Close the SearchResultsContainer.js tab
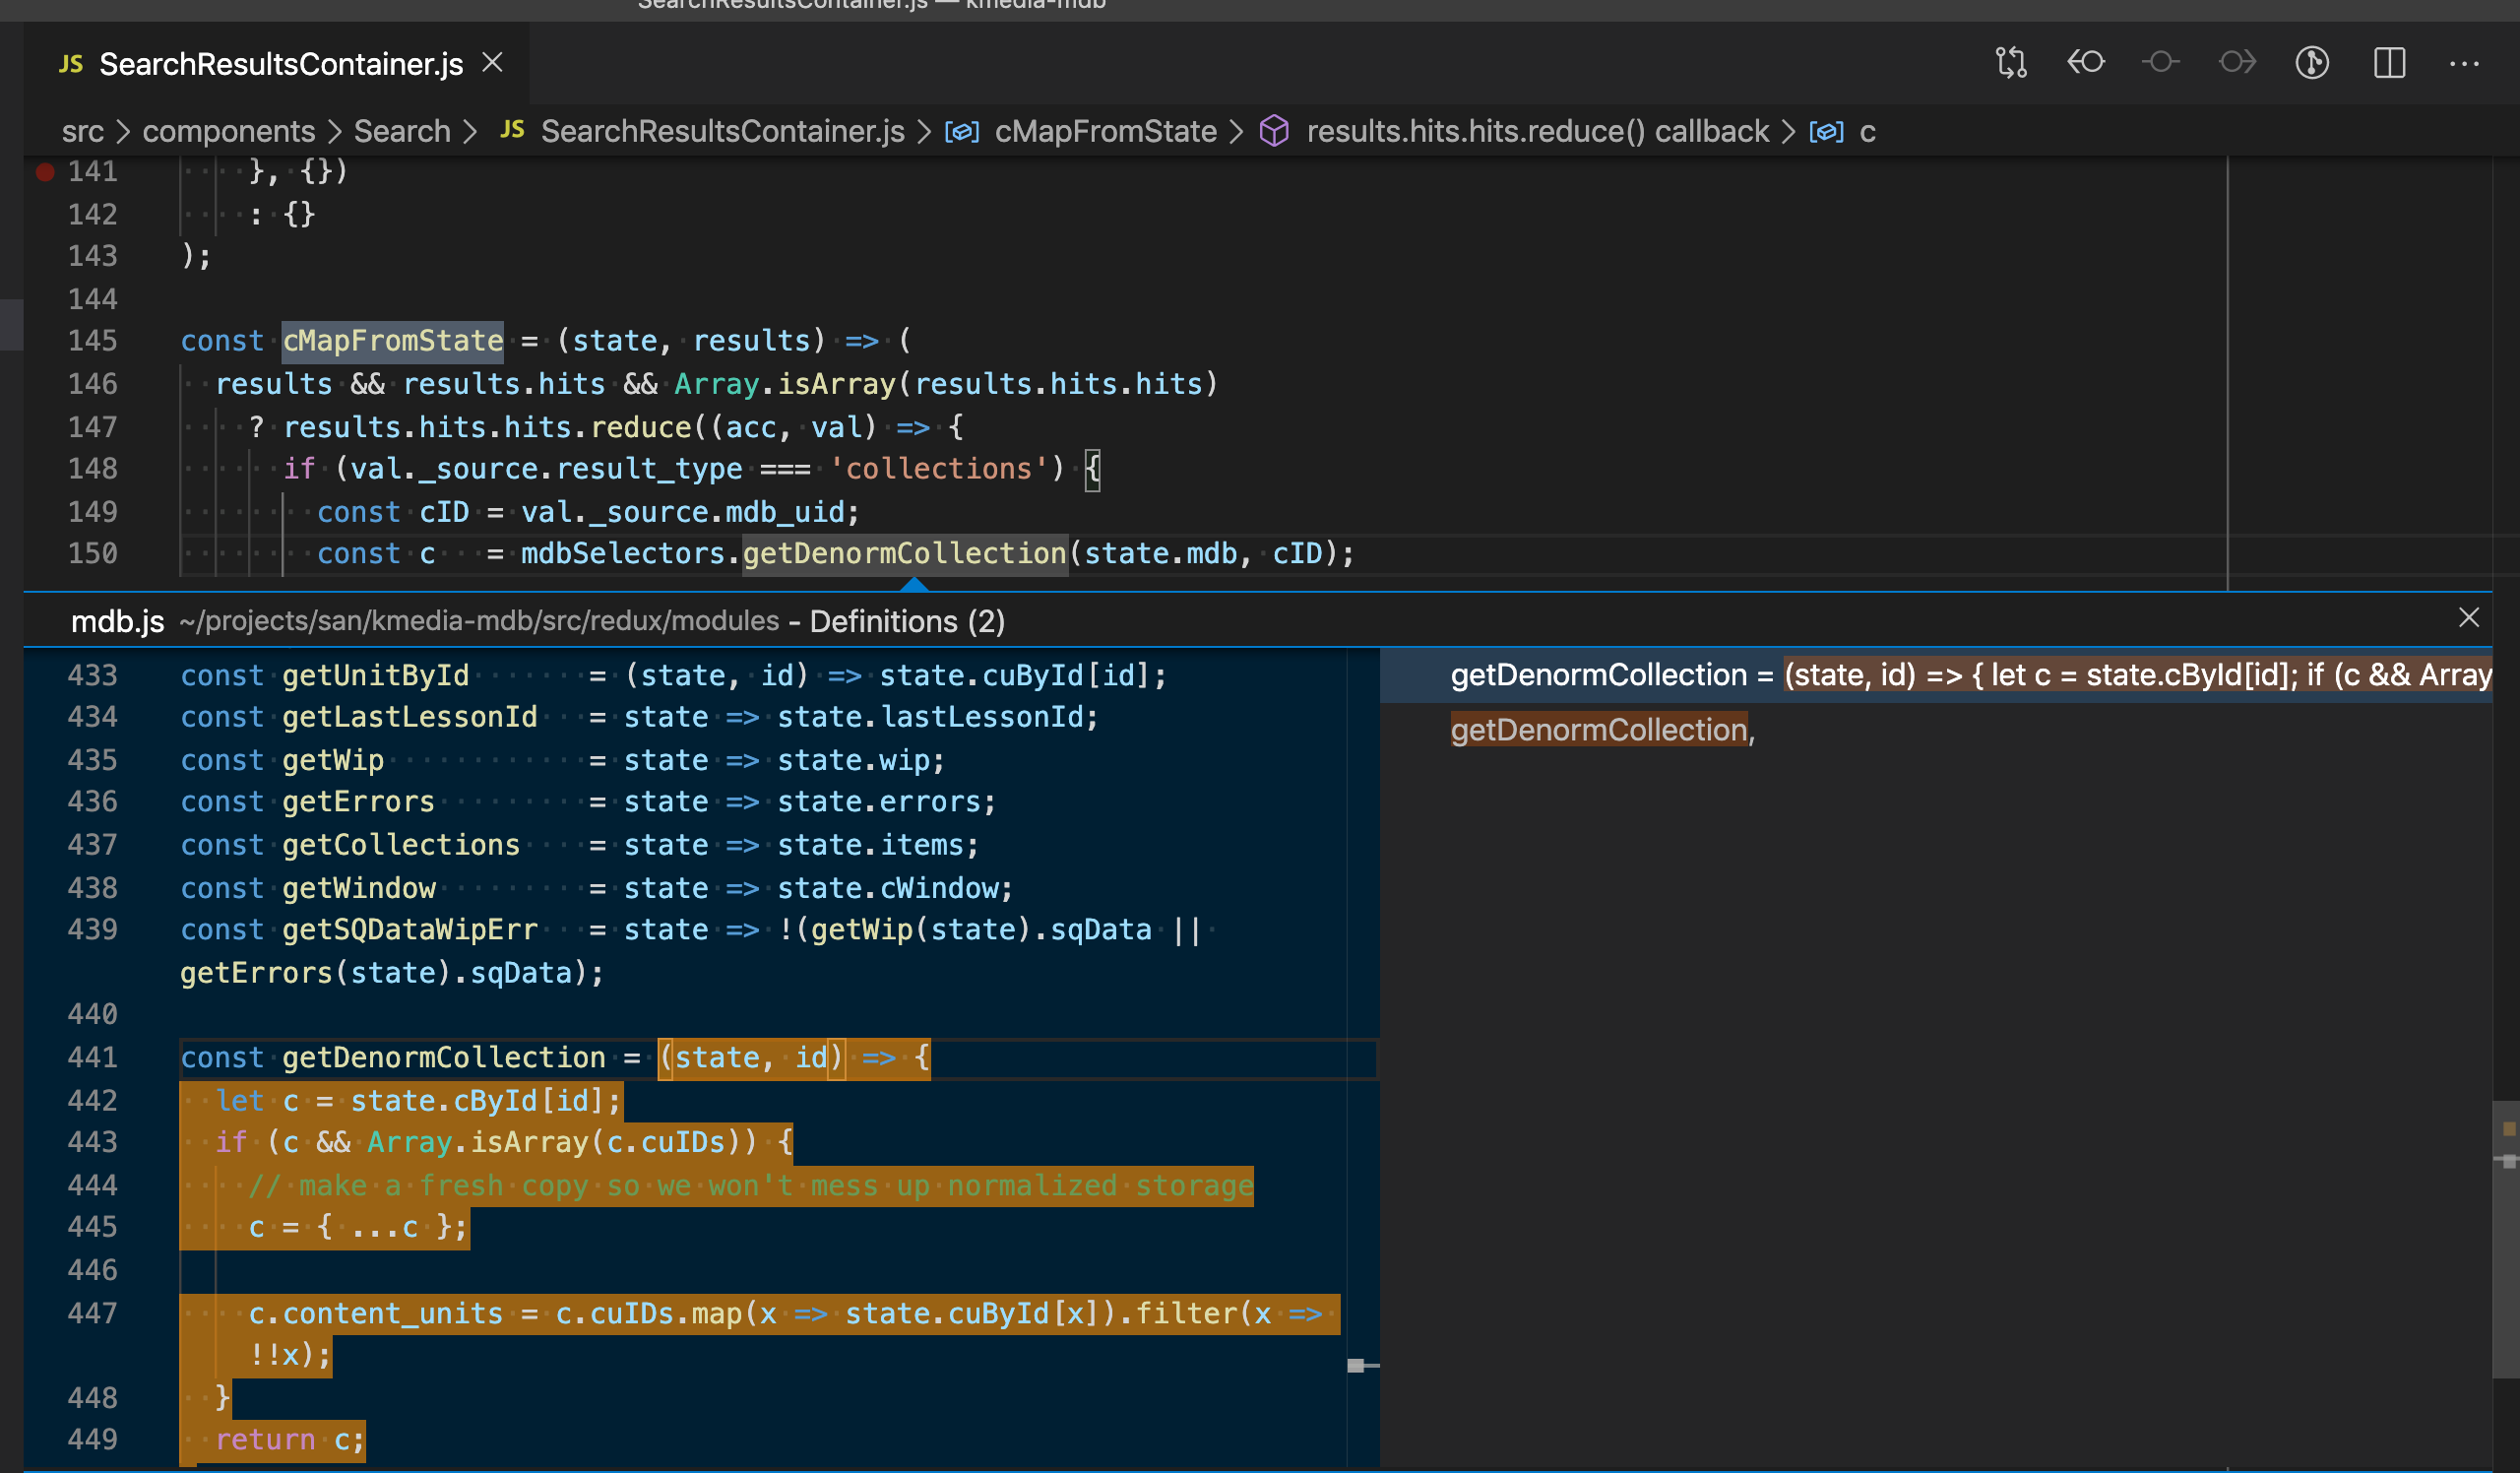 (x=492, y=62)
